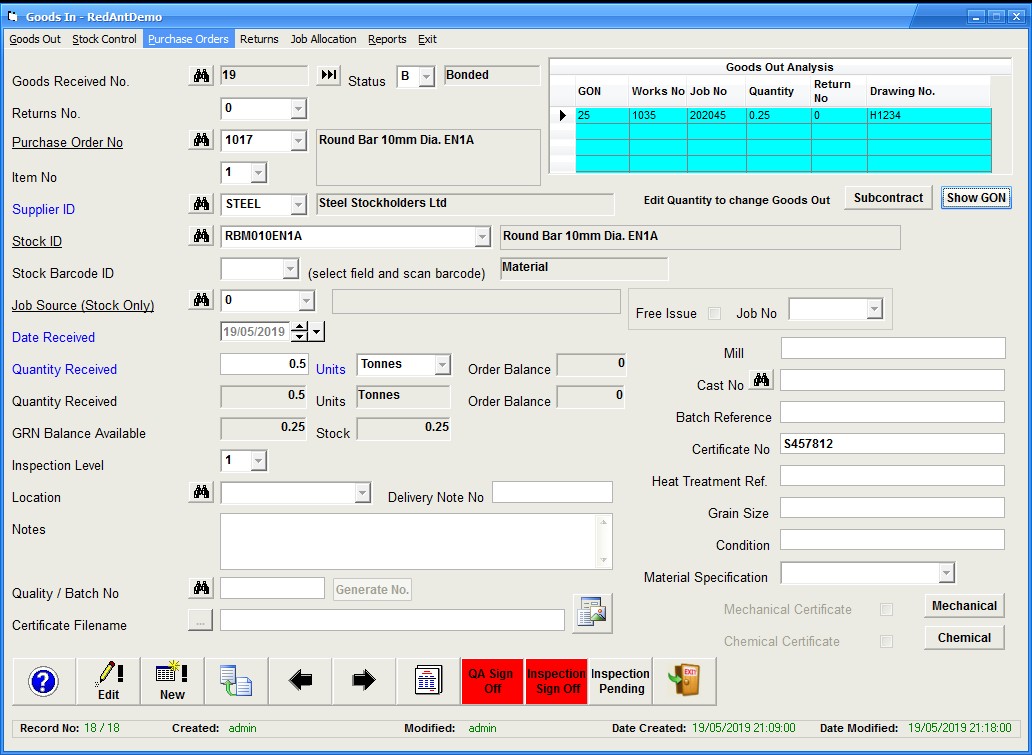The image size is (1032, 755).
Task: Open the certificate image viewer icon
Action: (592, 613)
